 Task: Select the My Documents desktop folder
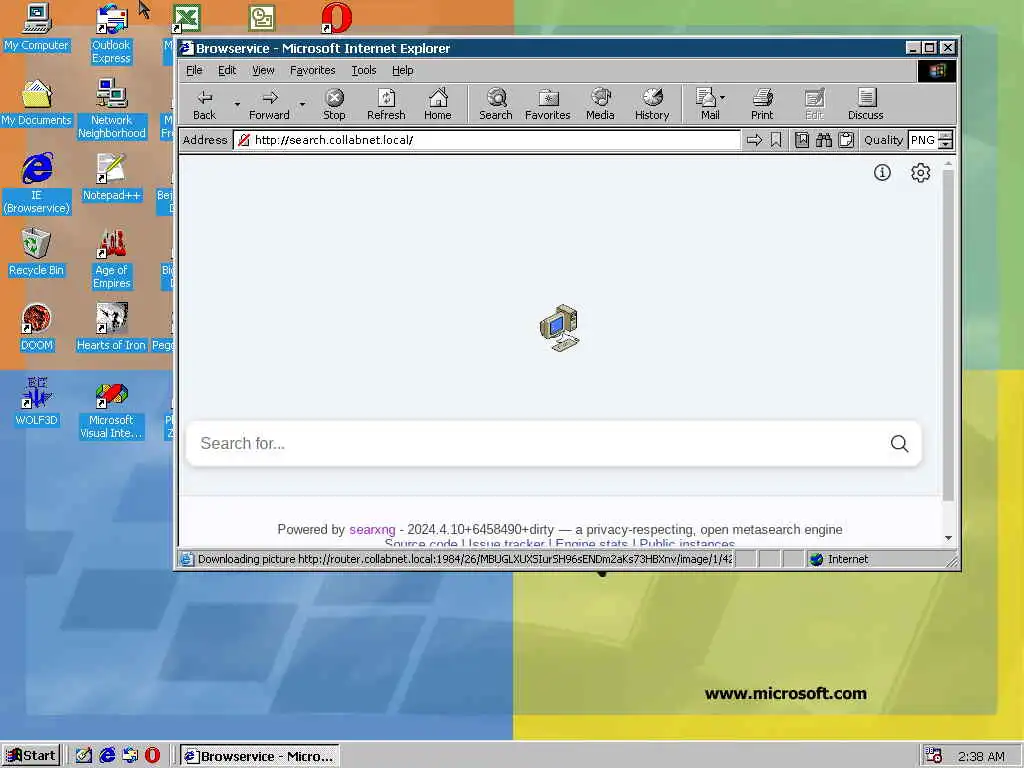(37, 102)
